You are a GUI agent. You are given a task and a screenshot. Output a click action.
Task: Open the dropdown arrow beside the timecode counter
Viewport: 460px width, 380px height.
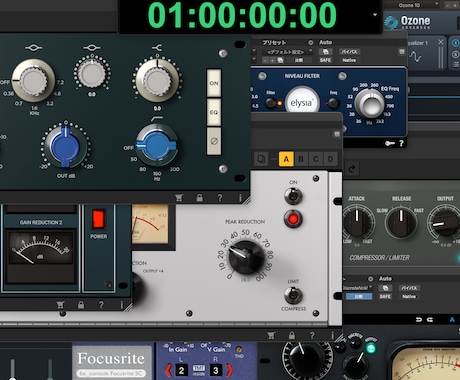tap(375, 15)
